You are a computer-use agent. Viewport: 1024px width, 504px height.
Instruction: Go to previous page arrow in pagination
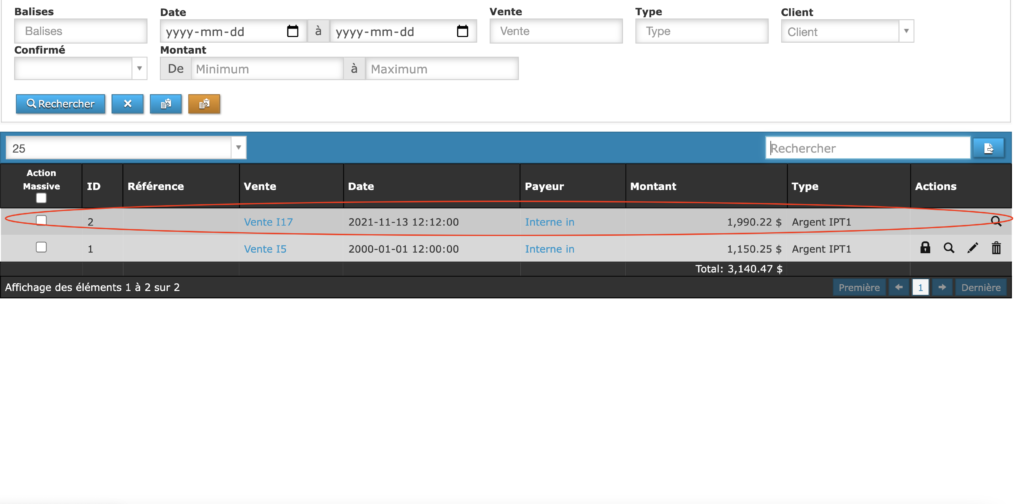(899, 287)
